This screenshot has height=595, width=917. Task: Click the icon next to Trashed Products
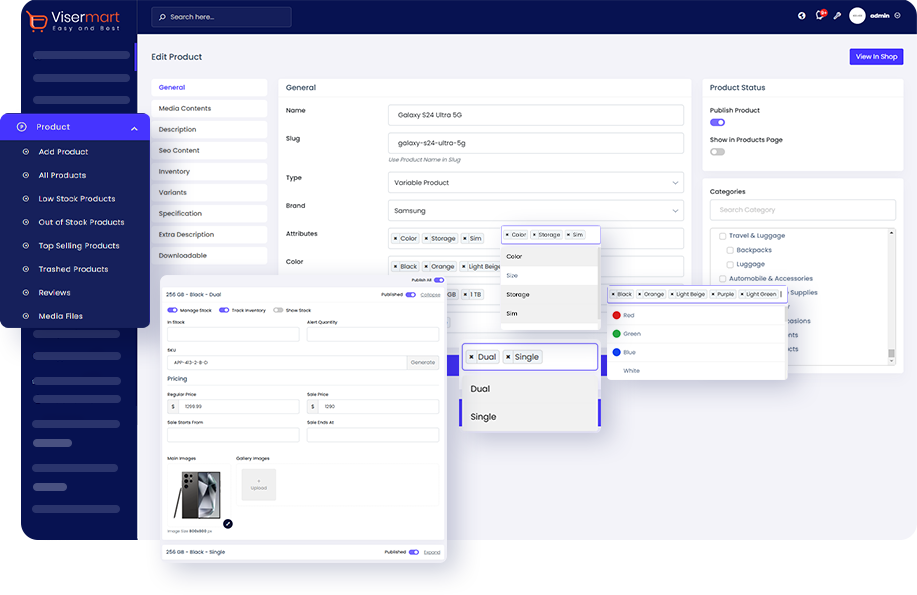click(x=26, y=269)
